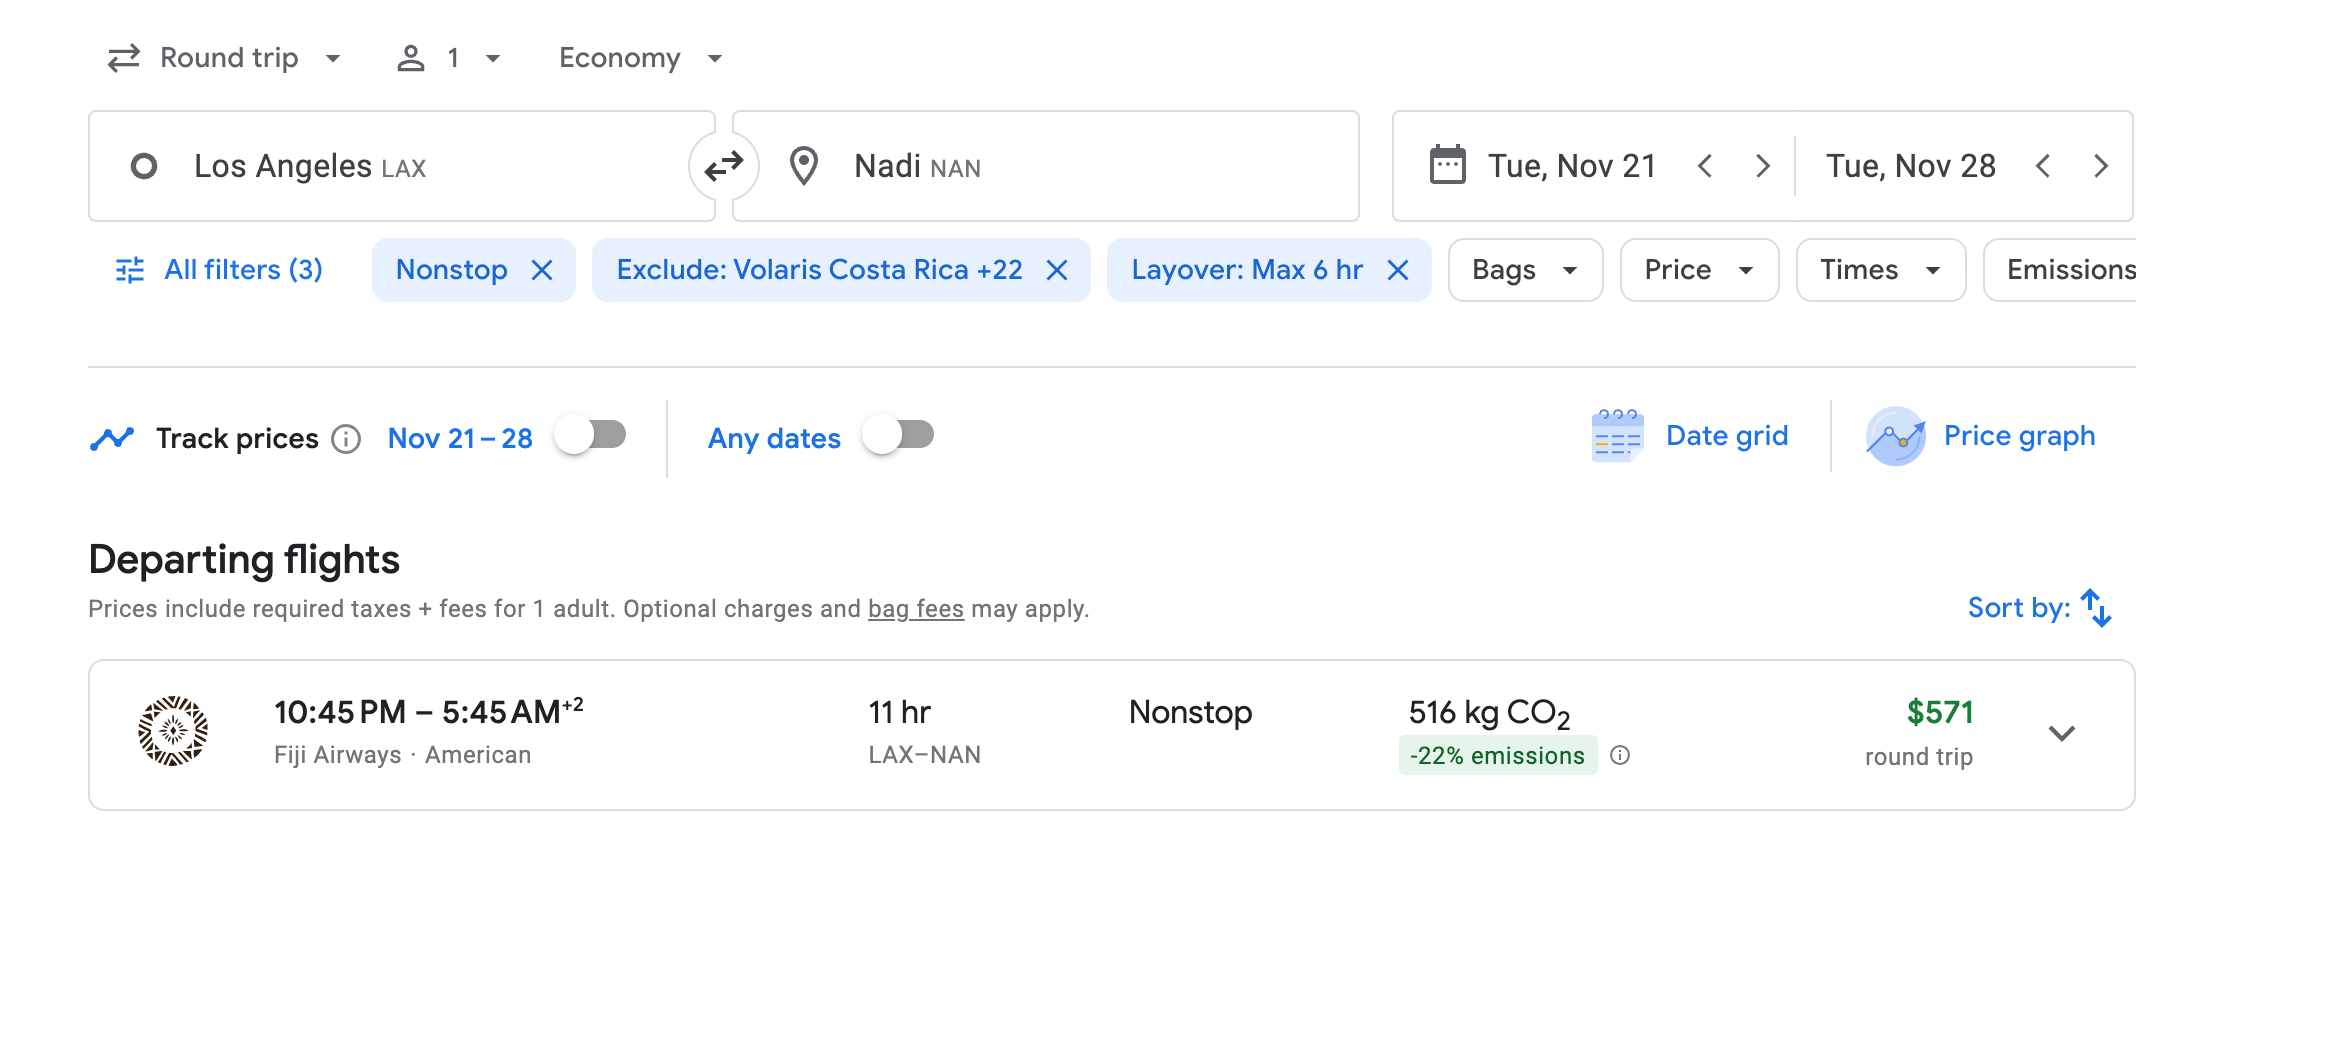Swap origin and destination airports
Viewport: 2328px width, 1048px height.
point(723,166)
